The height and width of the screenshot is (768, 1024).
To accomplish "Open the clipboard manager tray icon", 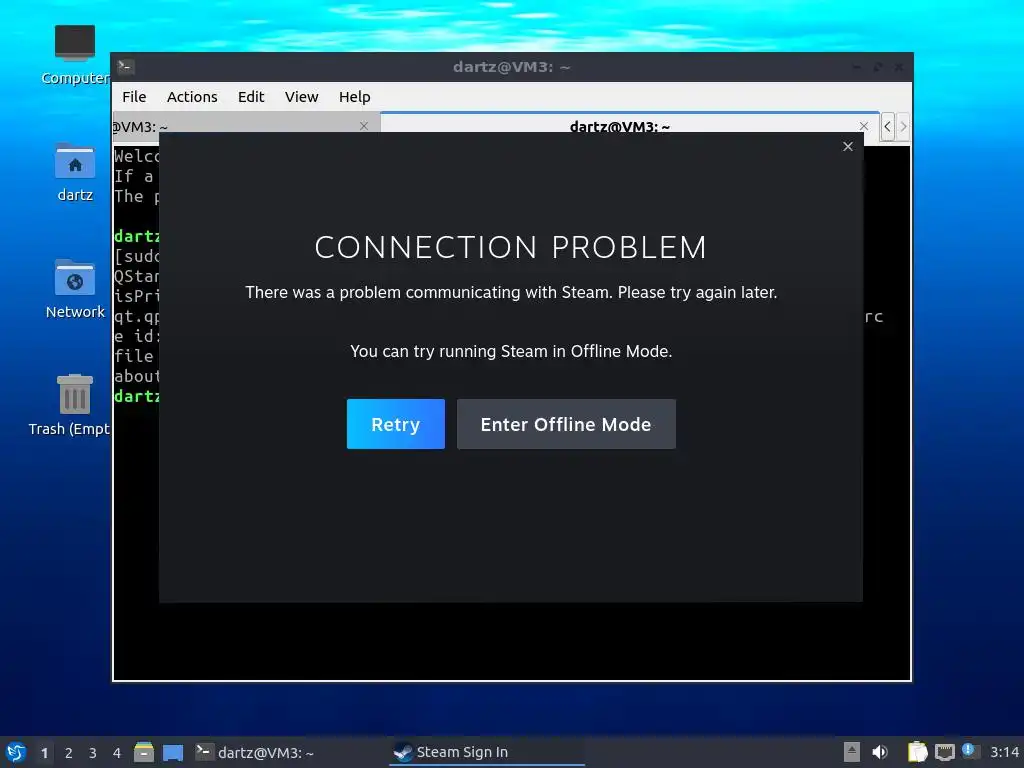I will coord(917,752).
